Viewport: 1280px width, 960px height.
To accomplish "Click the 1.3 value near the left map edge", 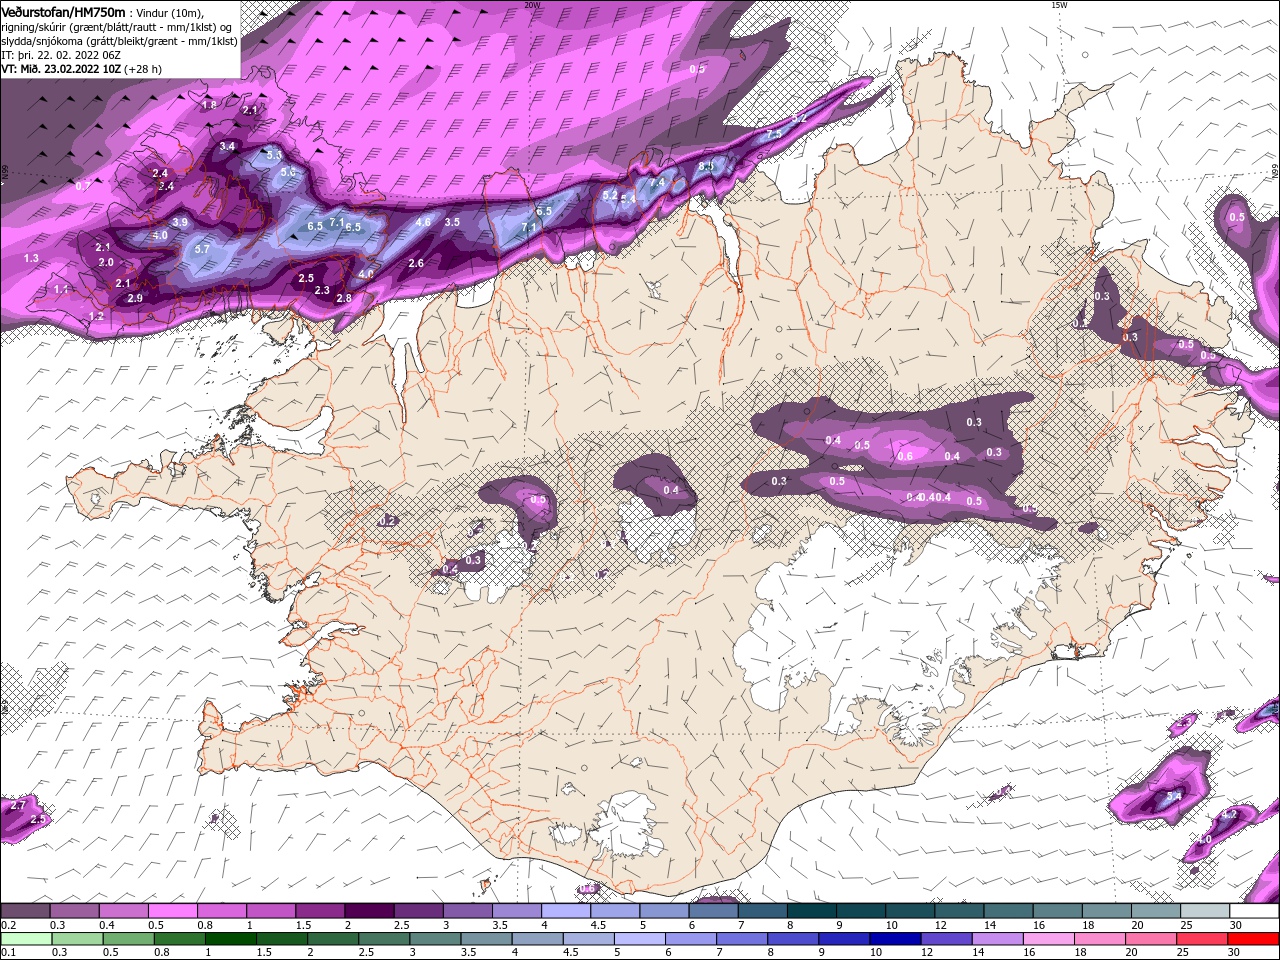I will click(31, 258).
